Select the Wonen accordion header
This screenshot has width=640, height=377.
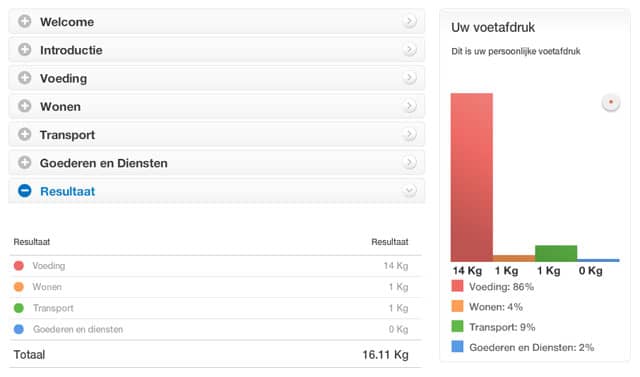(216, 106)
